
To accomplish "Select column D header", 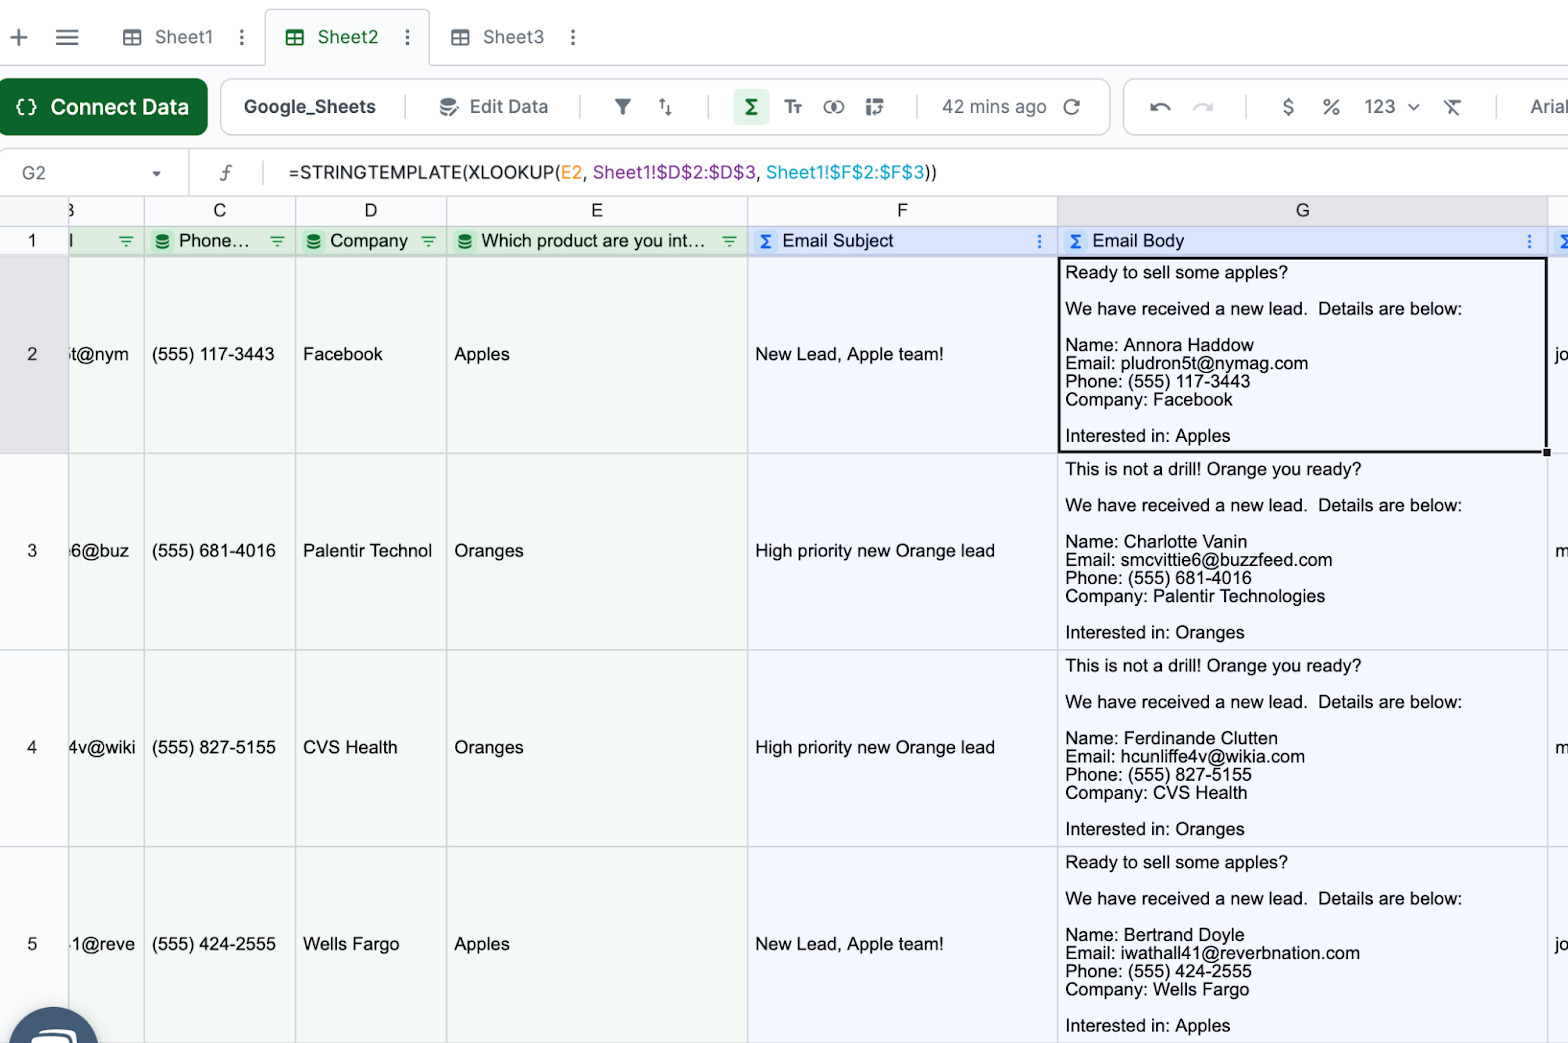I will coord(371,210).
